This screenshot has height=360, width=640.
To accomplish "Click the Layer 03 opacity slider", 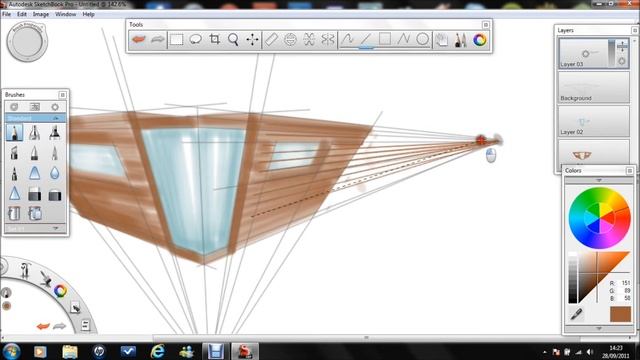I will pyautogui.click(x=611, y=53).
